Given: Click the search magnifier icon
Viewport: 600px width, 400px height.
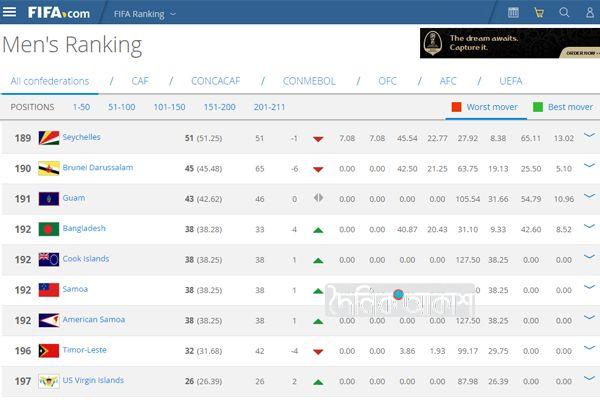Looking at the screenshot, I should point(564,13).
